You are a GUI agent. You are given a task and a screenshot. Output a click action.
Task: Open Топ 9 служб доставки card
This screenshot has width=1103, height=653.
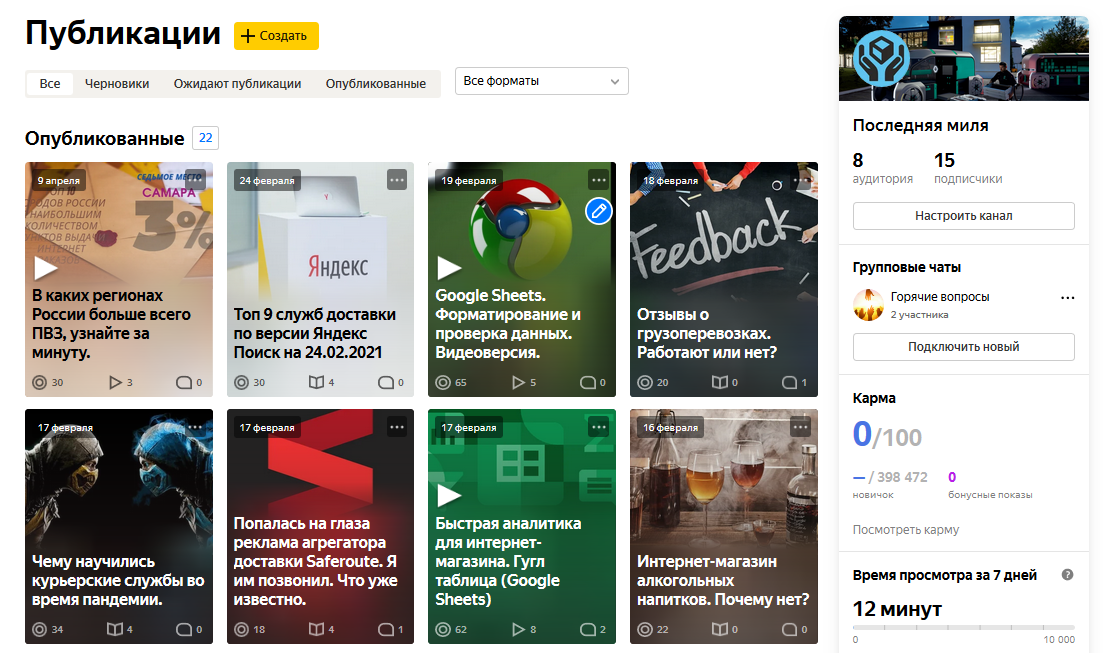click(x=320, y=279)
